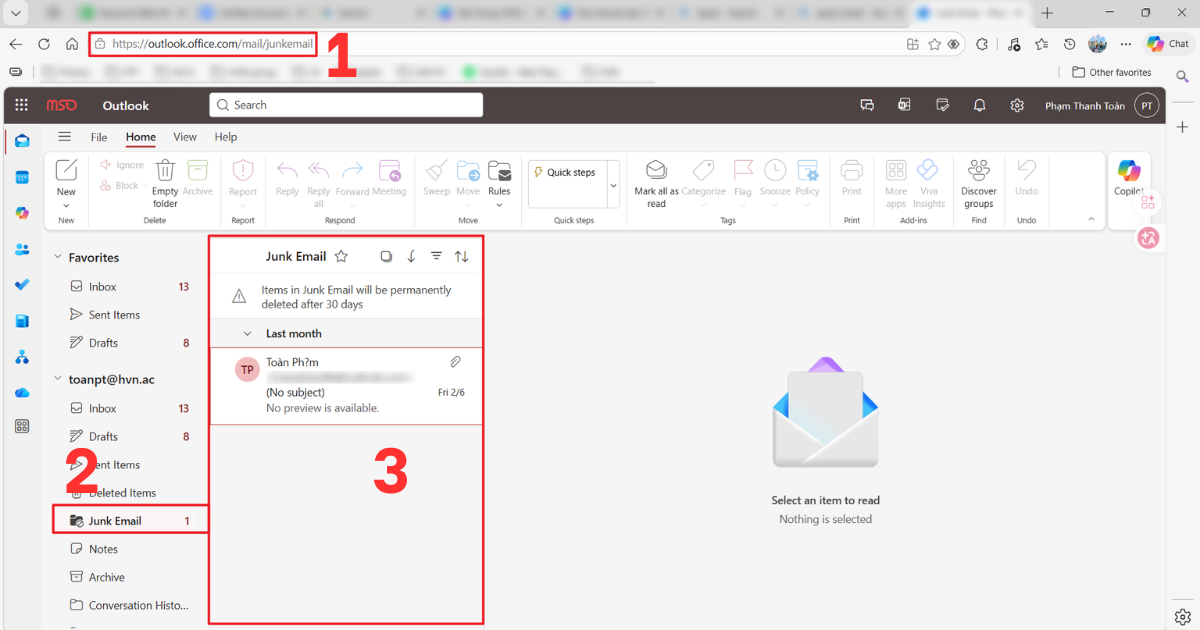
Task: Toggle the hamburger navigation pane button
Action: point(65,137)
